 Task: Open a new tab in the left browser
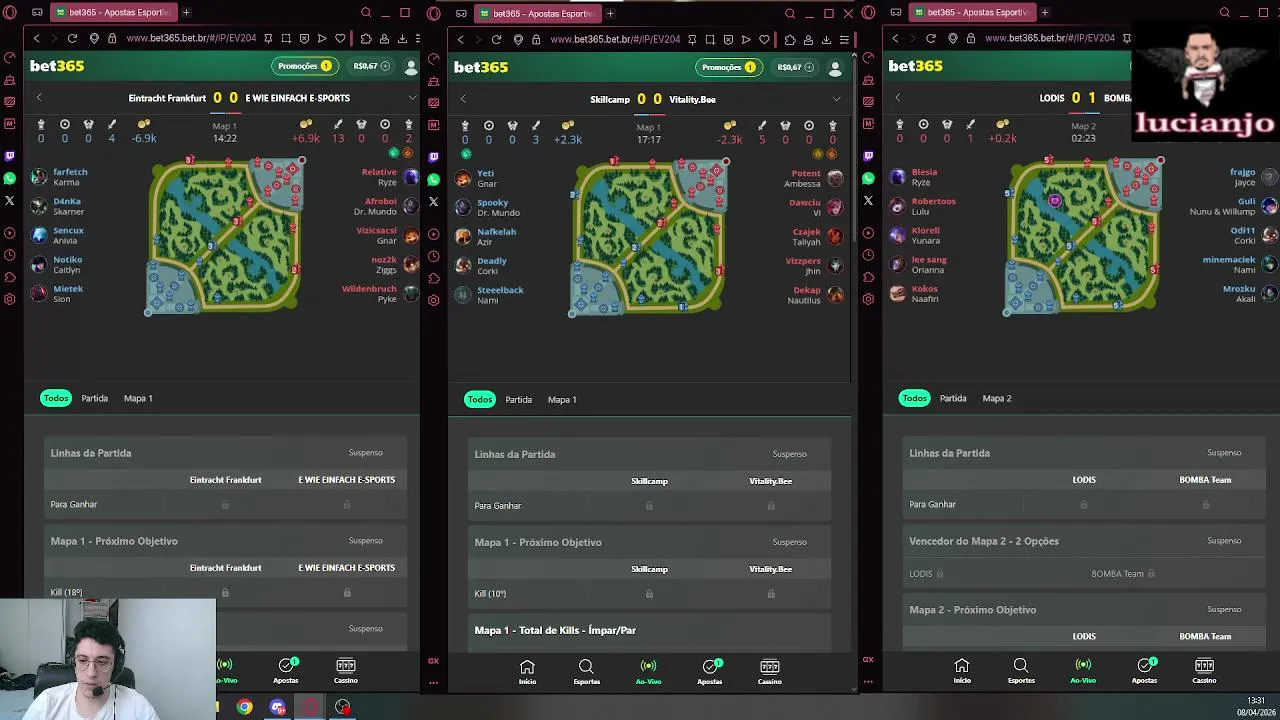(x=186, y=12)
